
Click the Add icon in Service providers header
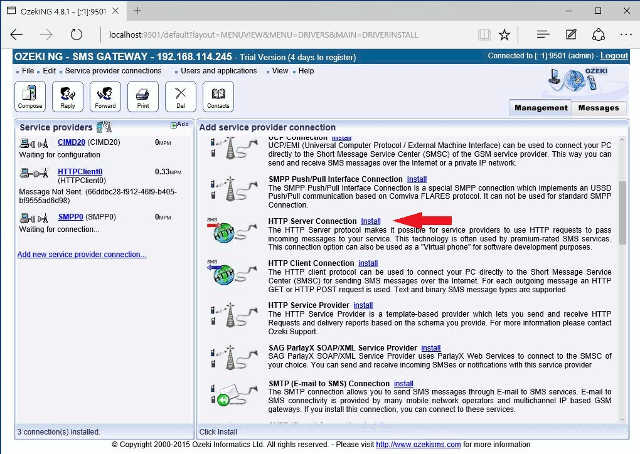(x=180, y=124)
